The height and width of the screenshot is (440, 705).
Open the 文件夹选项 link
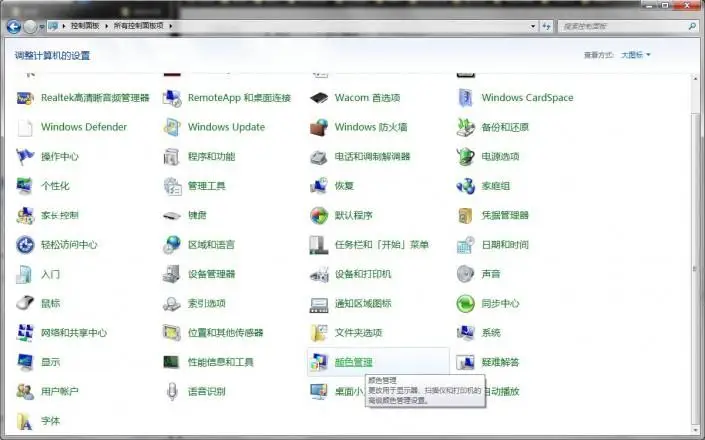pos(358,333)
